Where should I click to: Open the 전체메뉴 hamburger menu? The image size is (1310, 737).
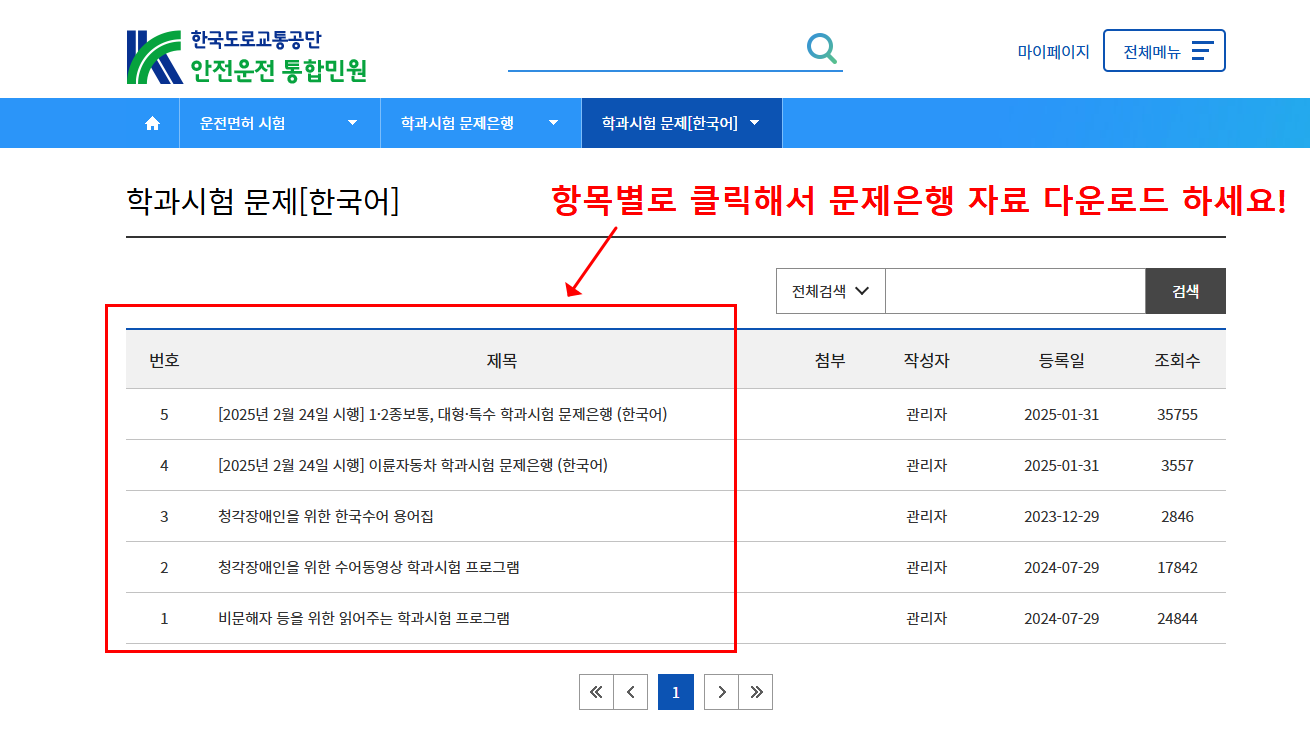click(1163, 50)
